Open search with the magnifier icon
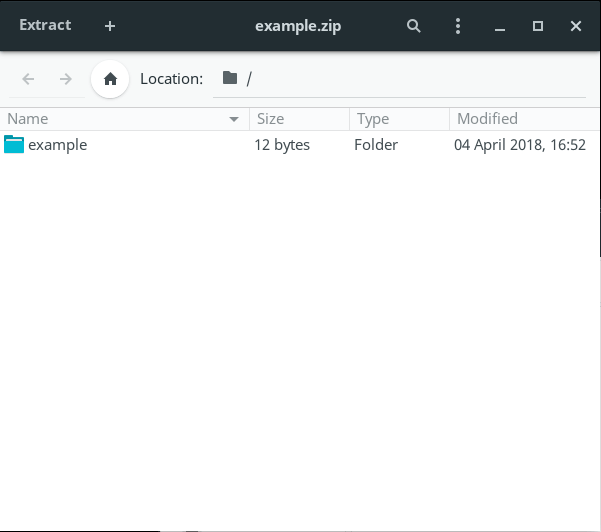The height and width of the screenshot is (532, 601). [414, 26]
